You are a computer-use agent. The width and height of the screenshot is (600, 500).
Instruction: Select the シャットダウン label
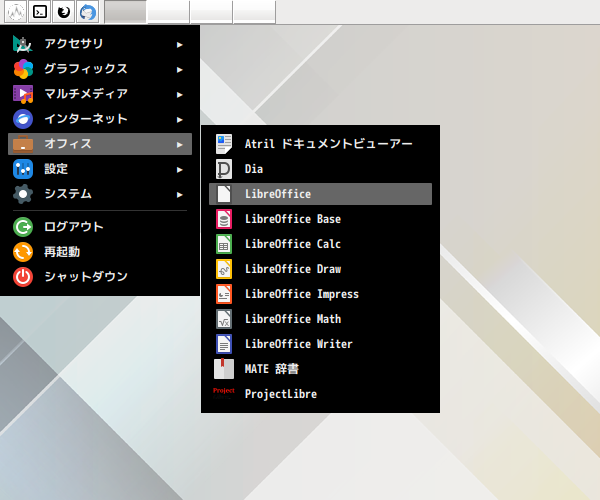pos(86,277)
